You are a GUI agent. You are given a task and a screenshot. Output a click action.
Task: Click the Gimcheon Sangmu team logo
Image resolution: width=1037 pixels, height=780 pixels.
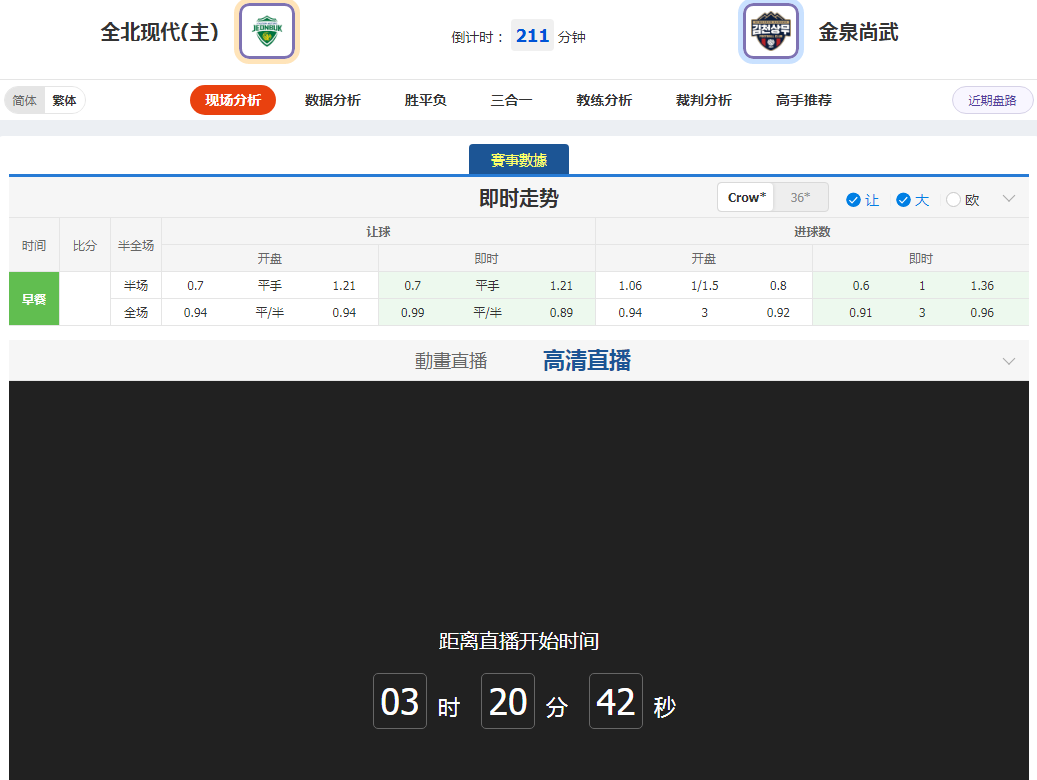770,32
